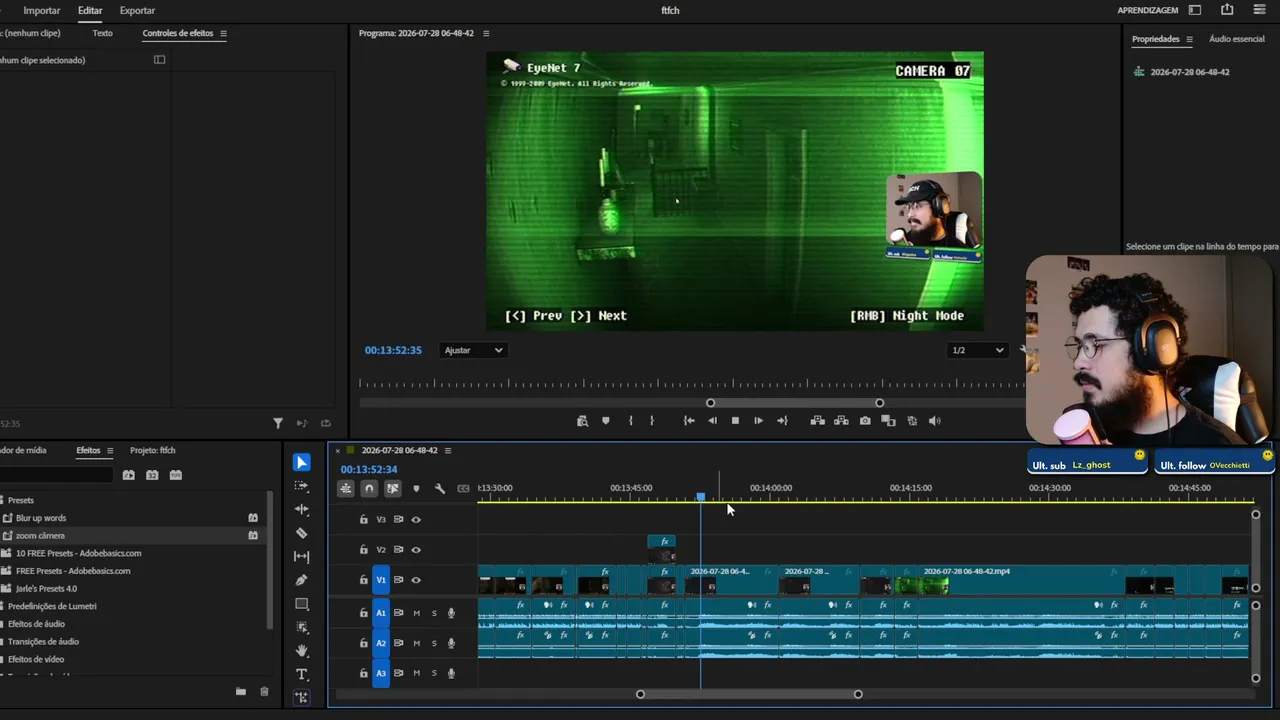Toggle track lock on V3

pyautogui.click(x=364, y=520)
